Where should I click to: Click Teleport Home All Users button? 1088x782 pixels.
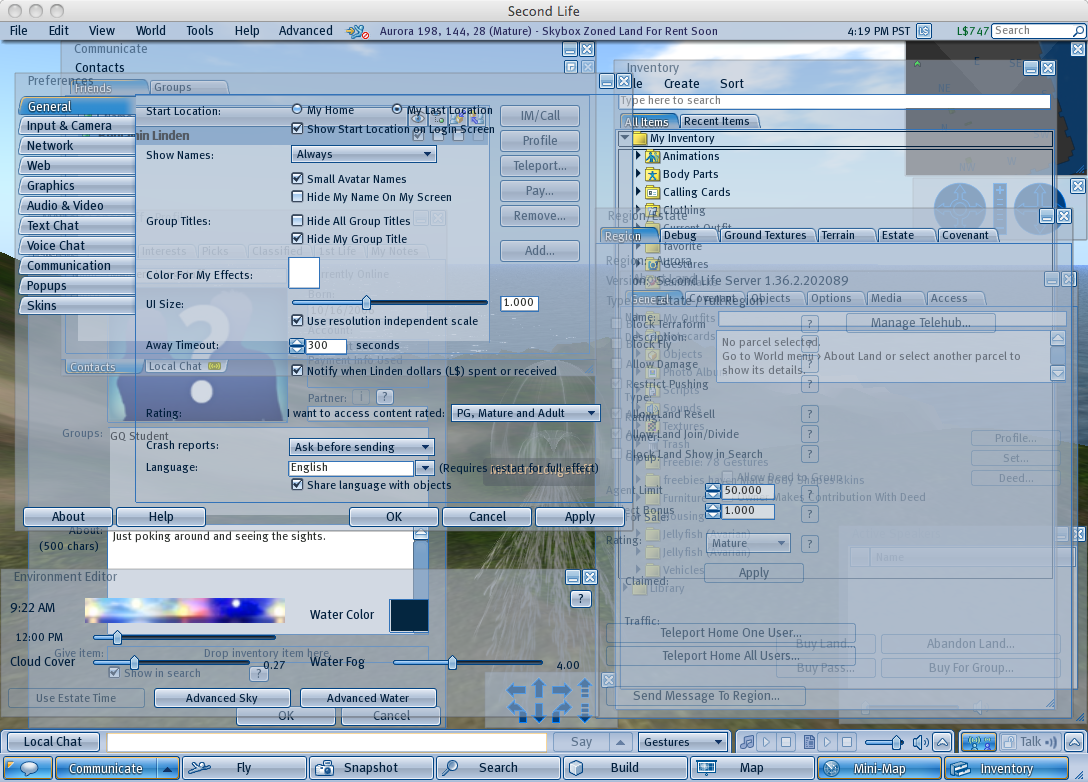[731, 656]
